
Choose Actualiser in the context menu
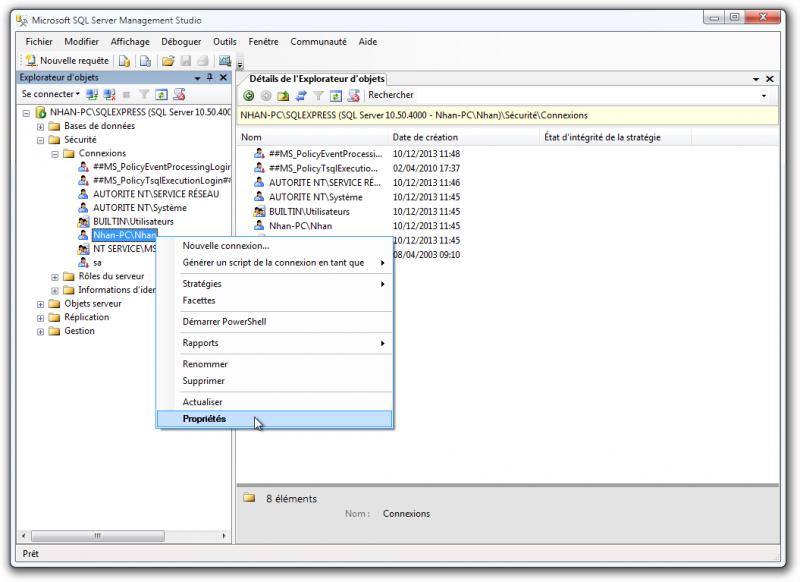274,402
